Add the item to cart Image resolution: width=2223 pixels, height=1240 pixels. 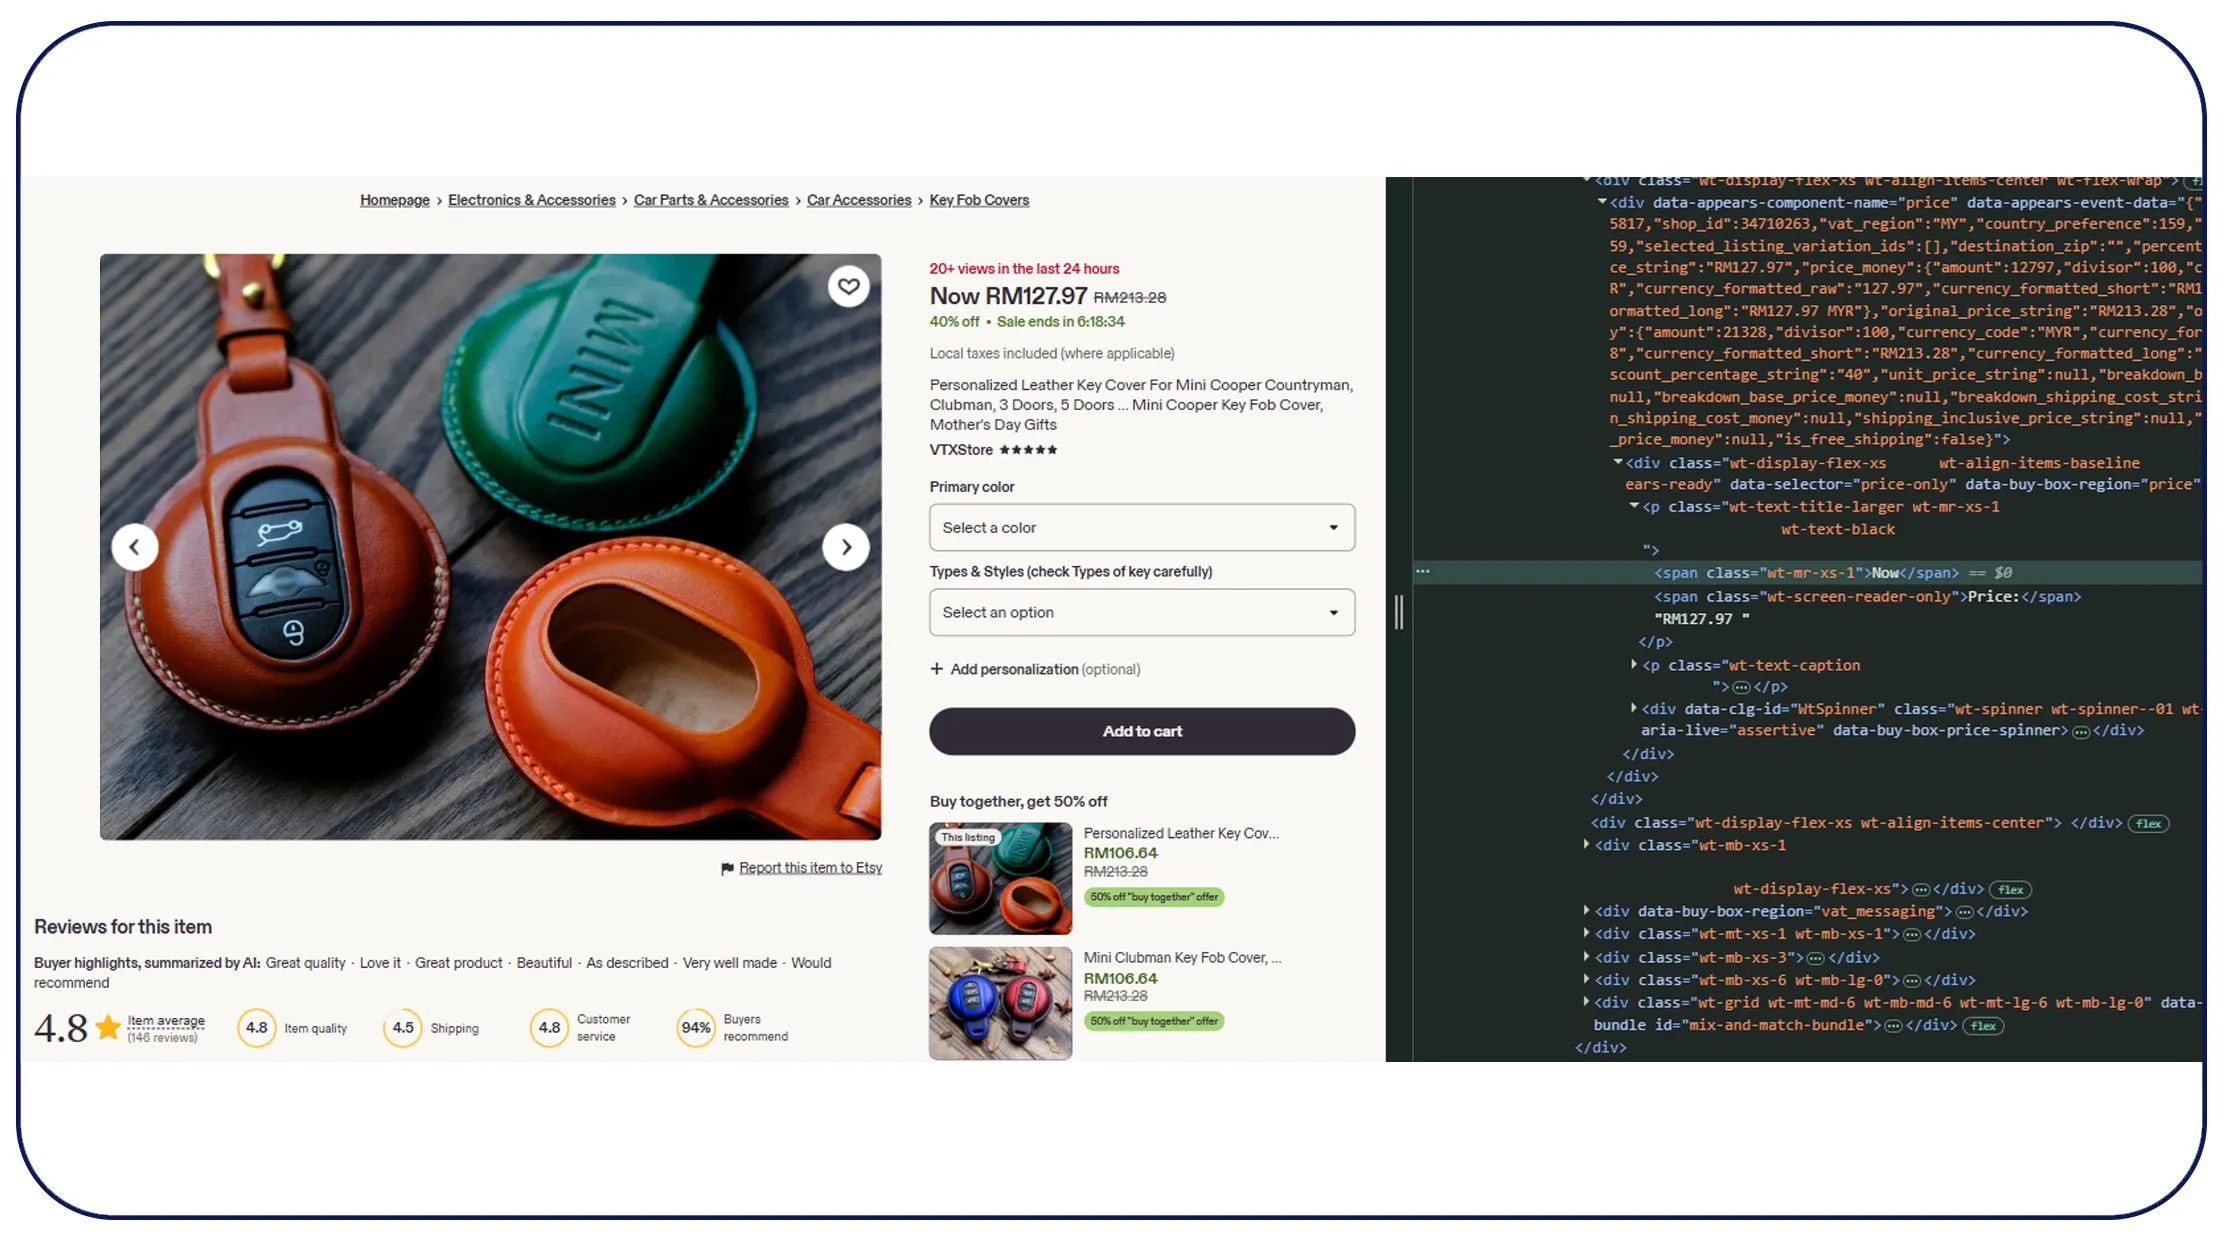point(1142,731)
